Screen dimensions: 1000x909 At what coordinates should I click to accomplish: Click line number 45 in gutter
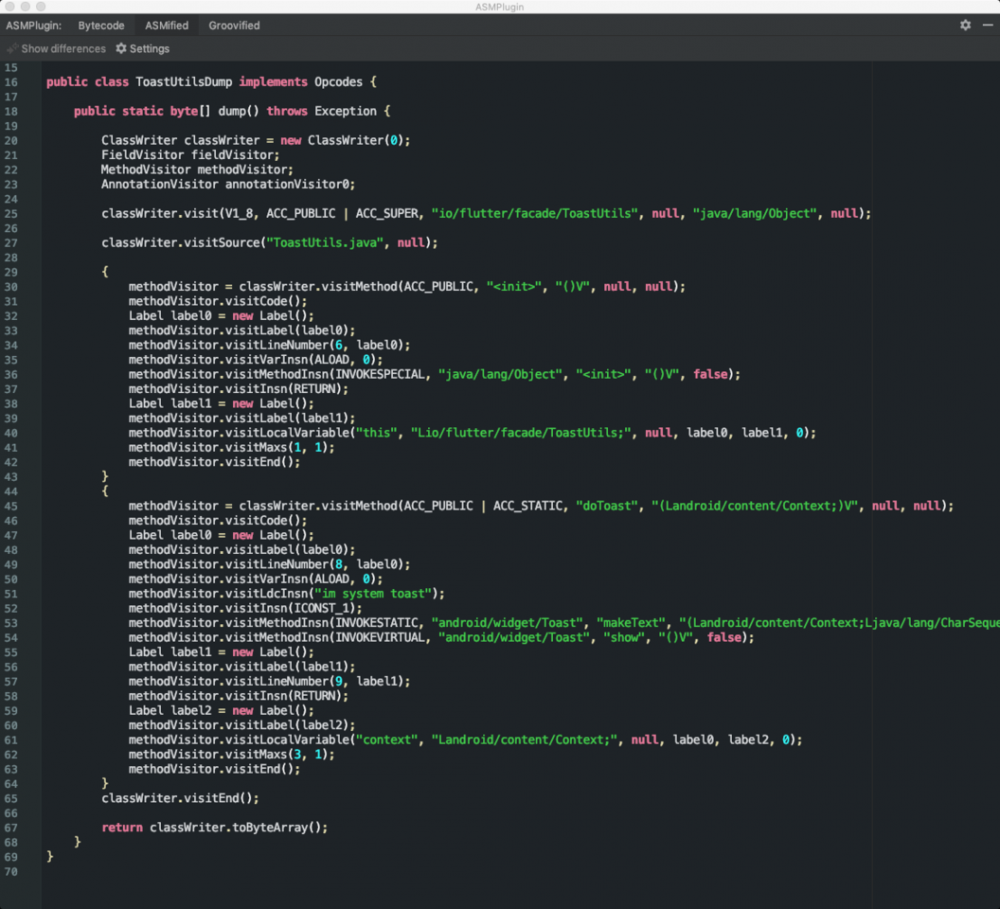11,506
